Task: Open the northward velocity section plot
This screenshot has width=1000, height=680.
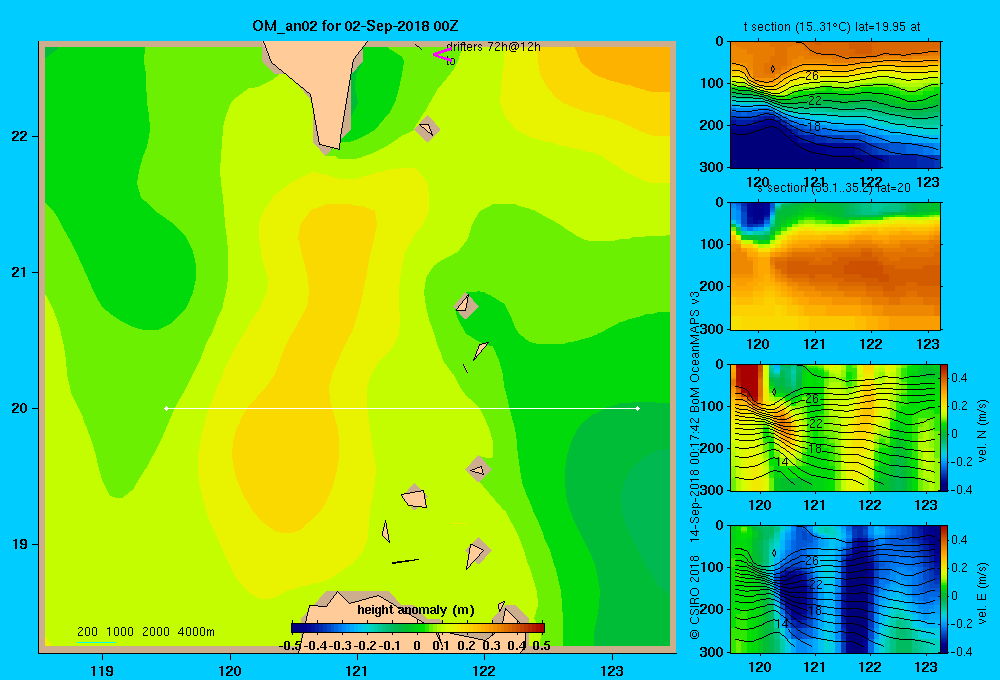Action: (x=835, y=427)
